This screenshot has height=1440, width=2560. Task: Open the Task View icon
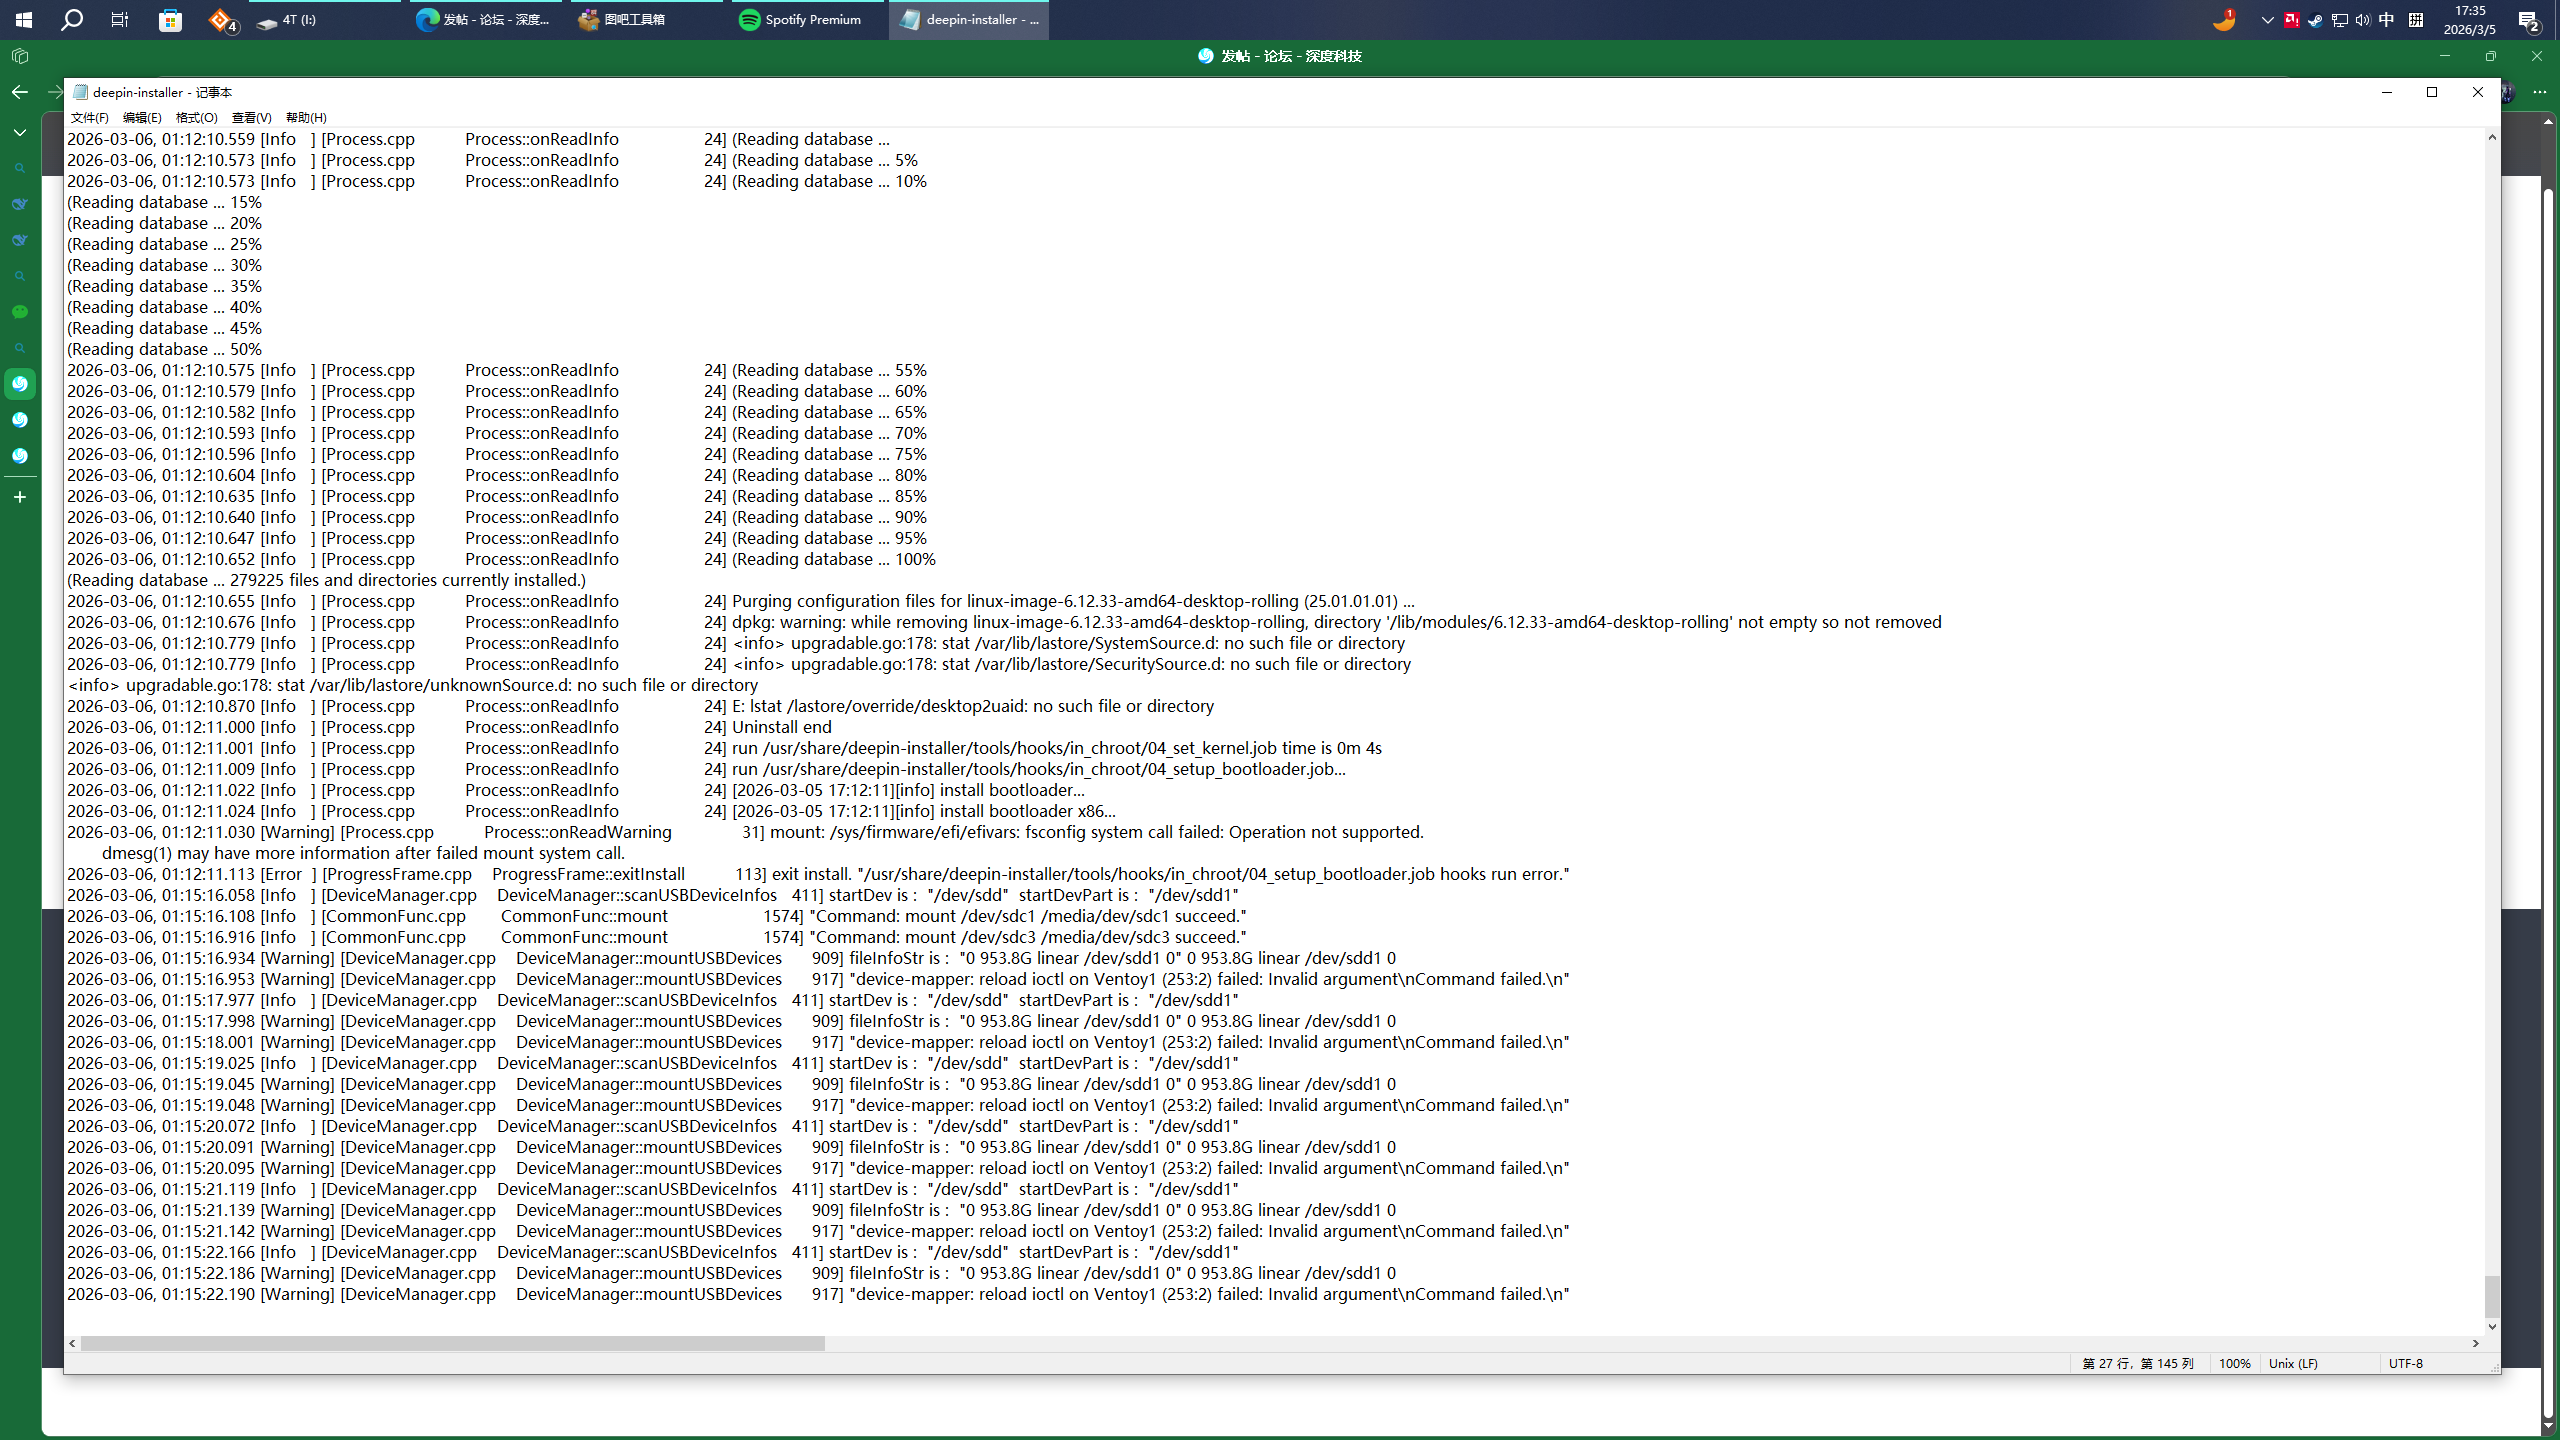pyautogui.click(x=120, y=20)
